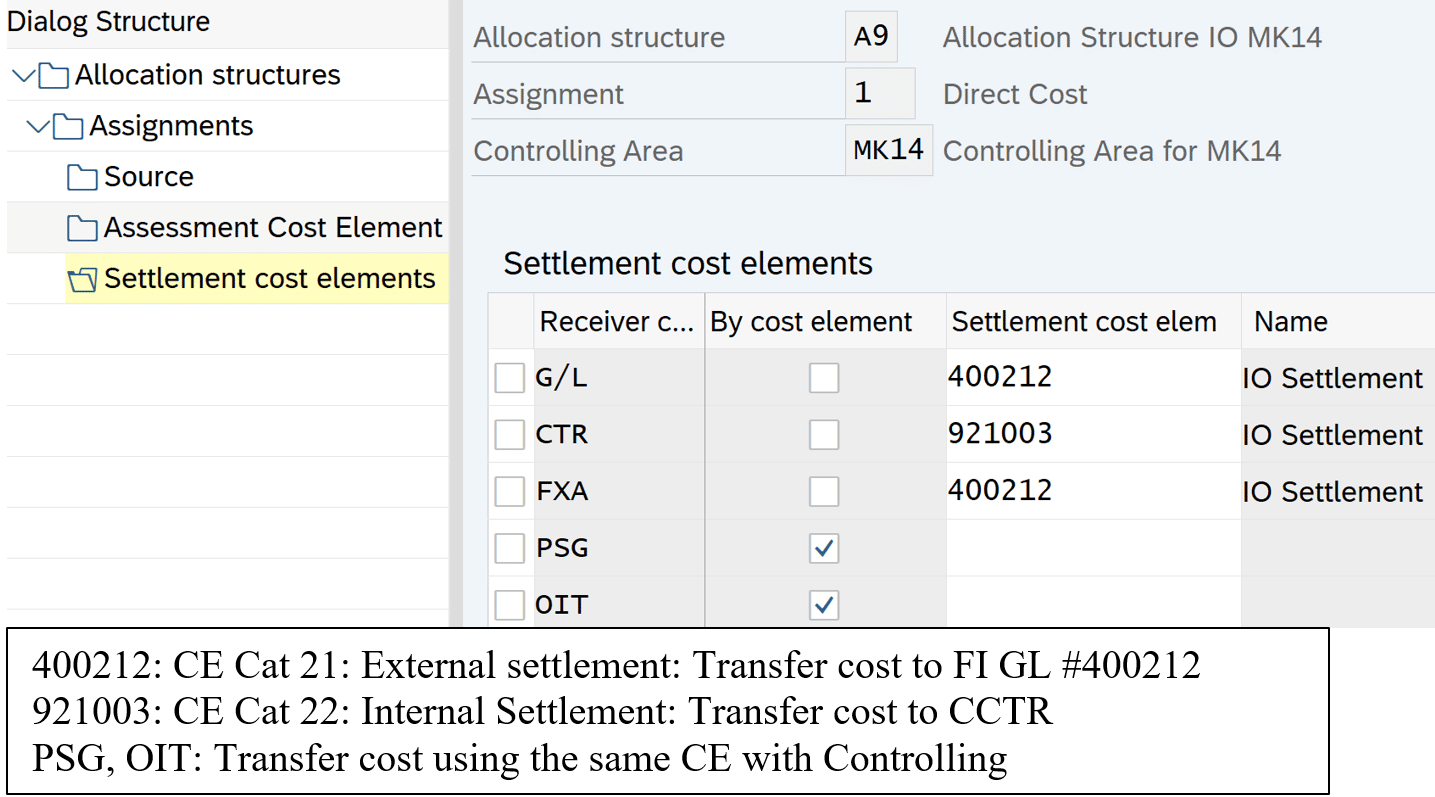Click the Assessment Cost Element folder icon
The height and width of the screenshot is (797, 1435).
(82, 229)
